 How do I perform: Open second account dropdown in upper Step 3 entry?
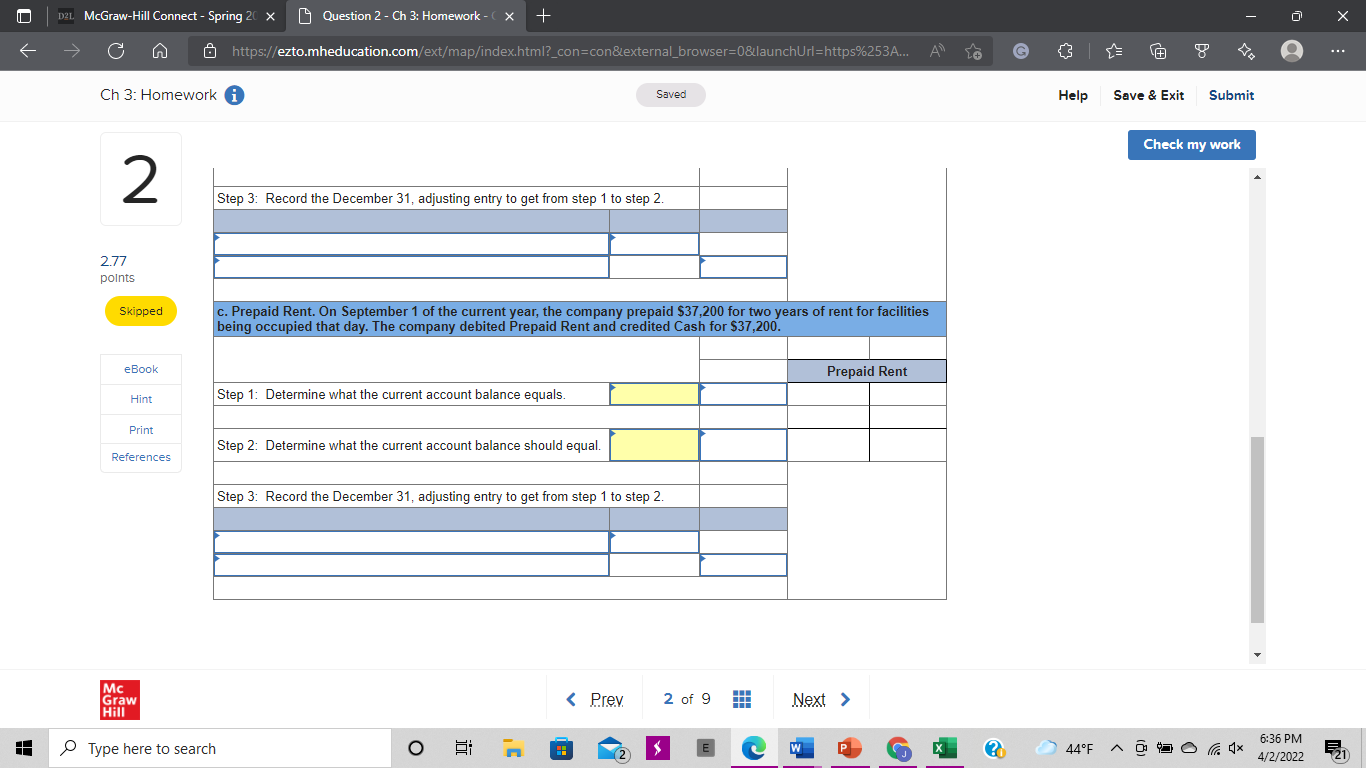click(x=411, y=267)
